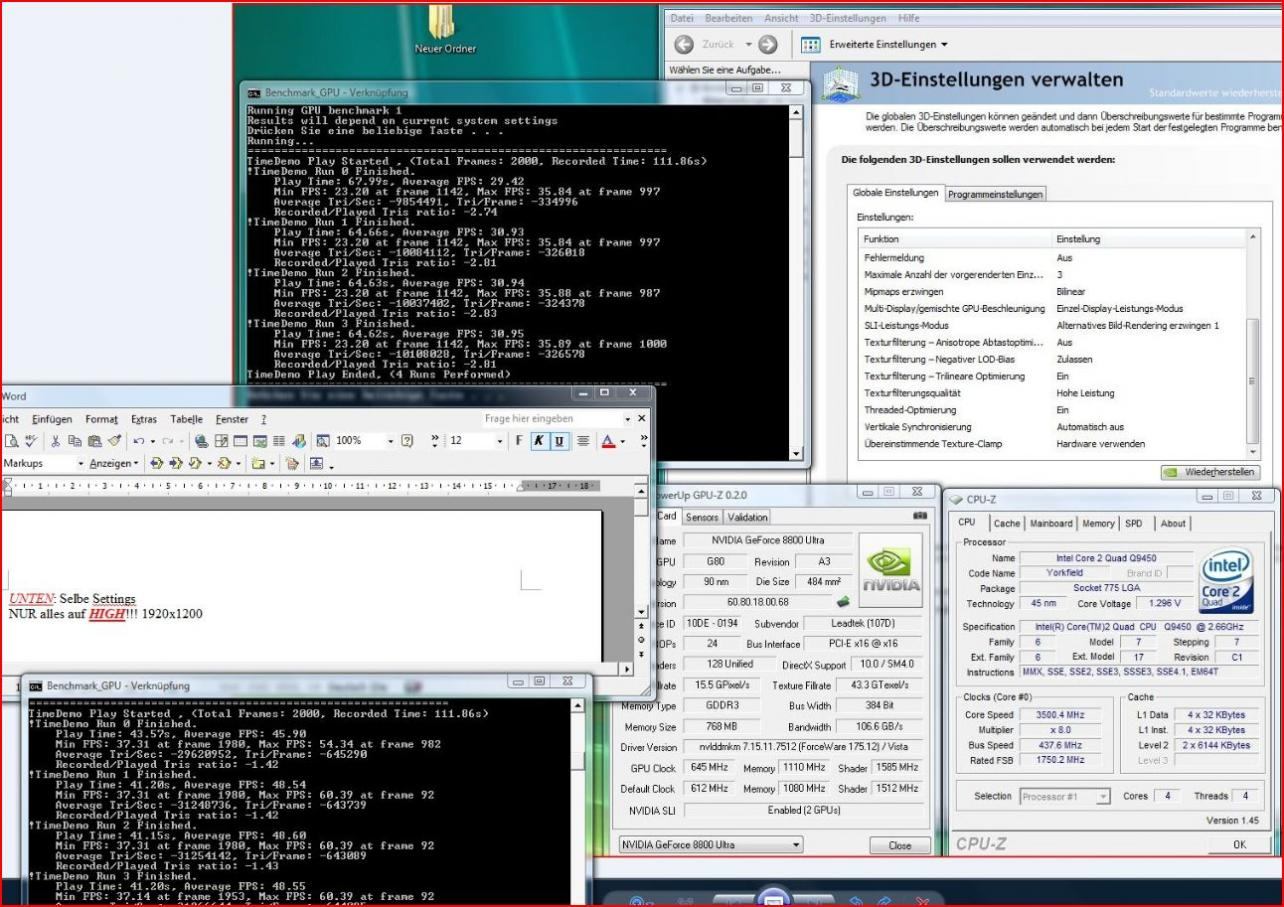Click the Accept Change icon in reviewing toolbar
The height and width of the screenshot is (907, 1284).
coord(195,463)
